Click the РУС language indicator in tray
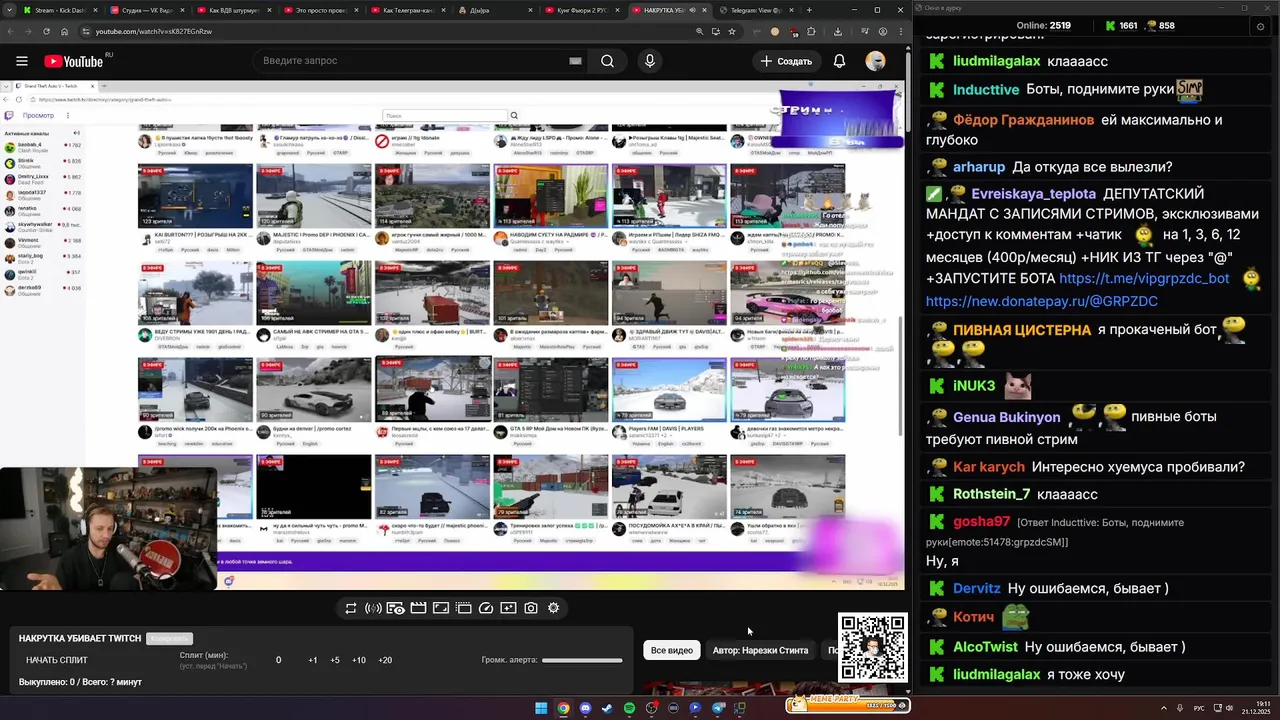The image size is (1280, 720). (x=1199, y=708)
